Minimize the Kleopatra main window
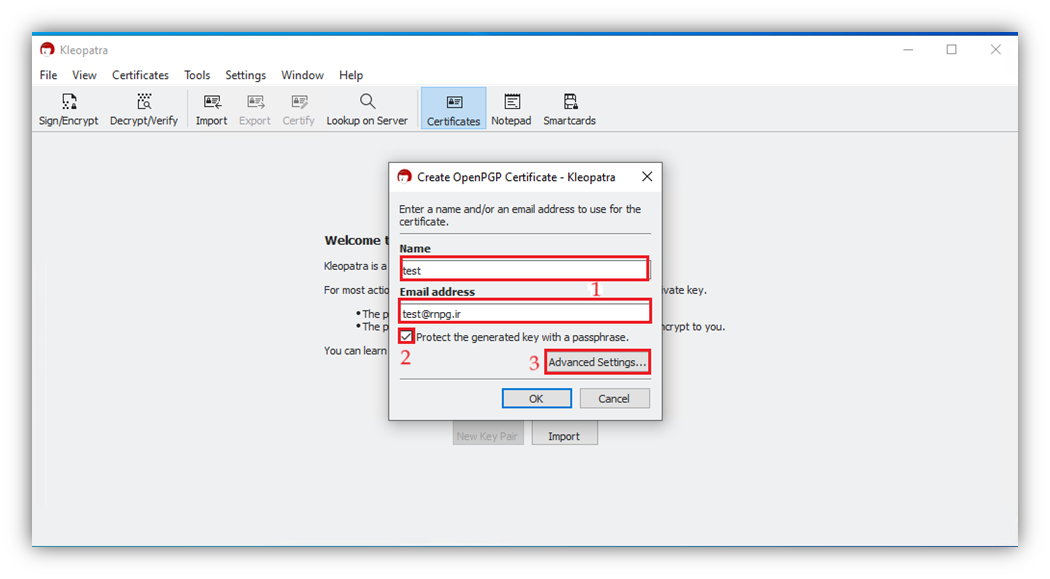Viewport: 1050px width, 579px height. pos(908,50)
